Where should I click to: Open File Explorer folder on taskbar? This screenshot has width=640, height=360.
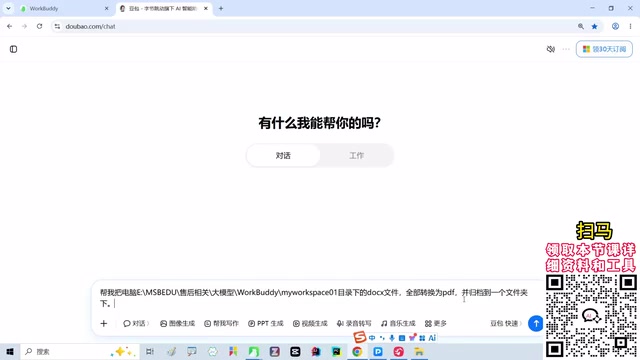tap(419, 351)
